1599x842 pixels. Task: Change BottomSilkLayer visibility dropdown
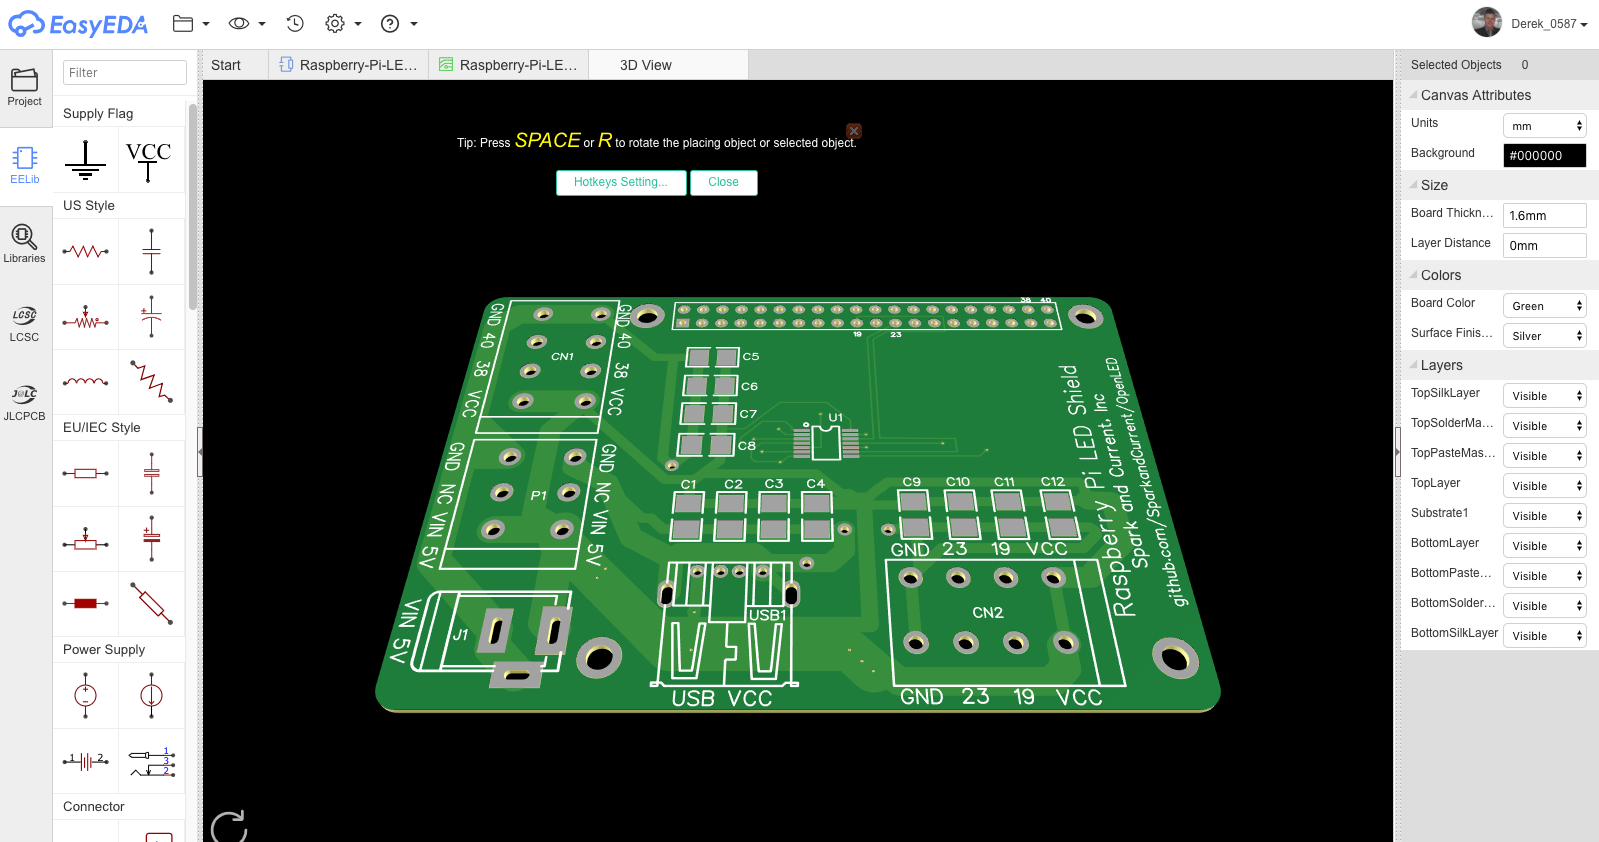[1544, 635]
